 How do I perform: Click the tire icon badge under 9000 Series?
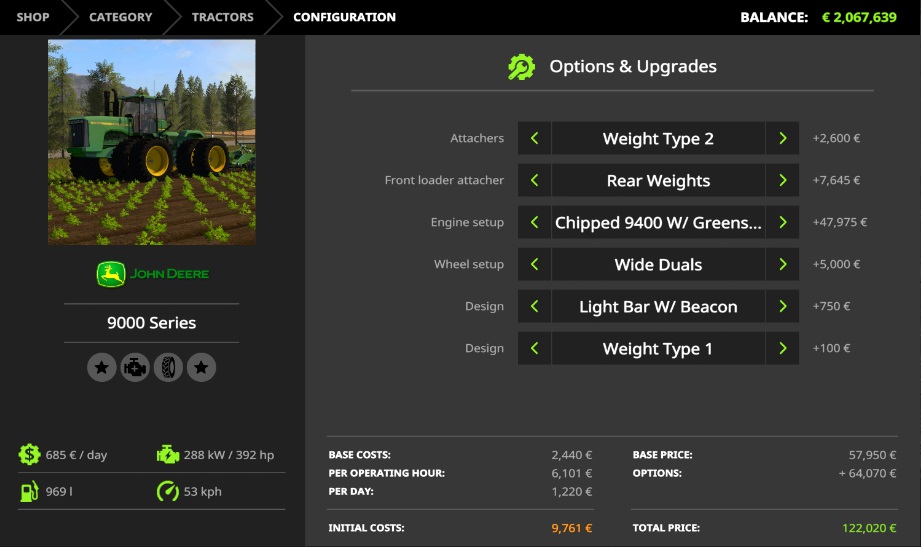[168, 368]
